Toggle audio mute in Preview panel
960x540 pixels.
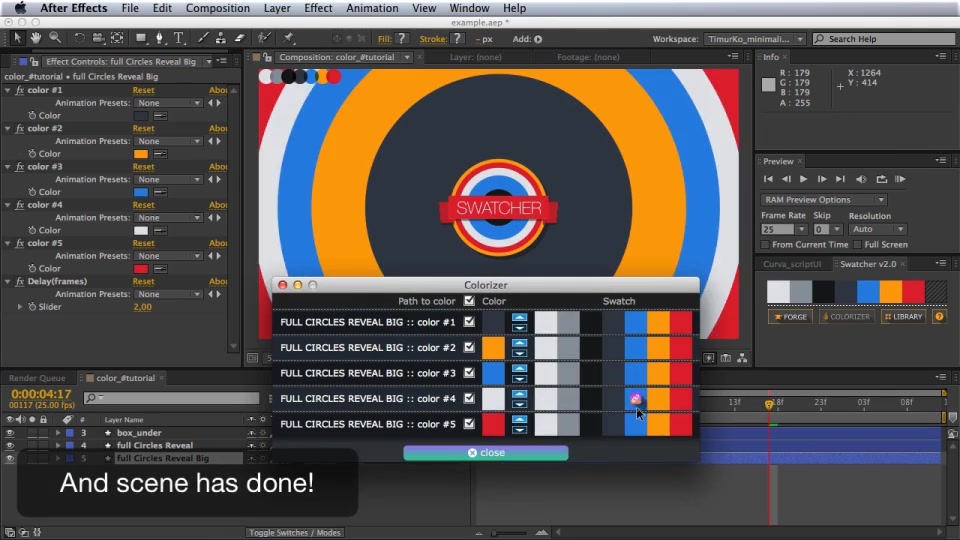pos(861,179)
